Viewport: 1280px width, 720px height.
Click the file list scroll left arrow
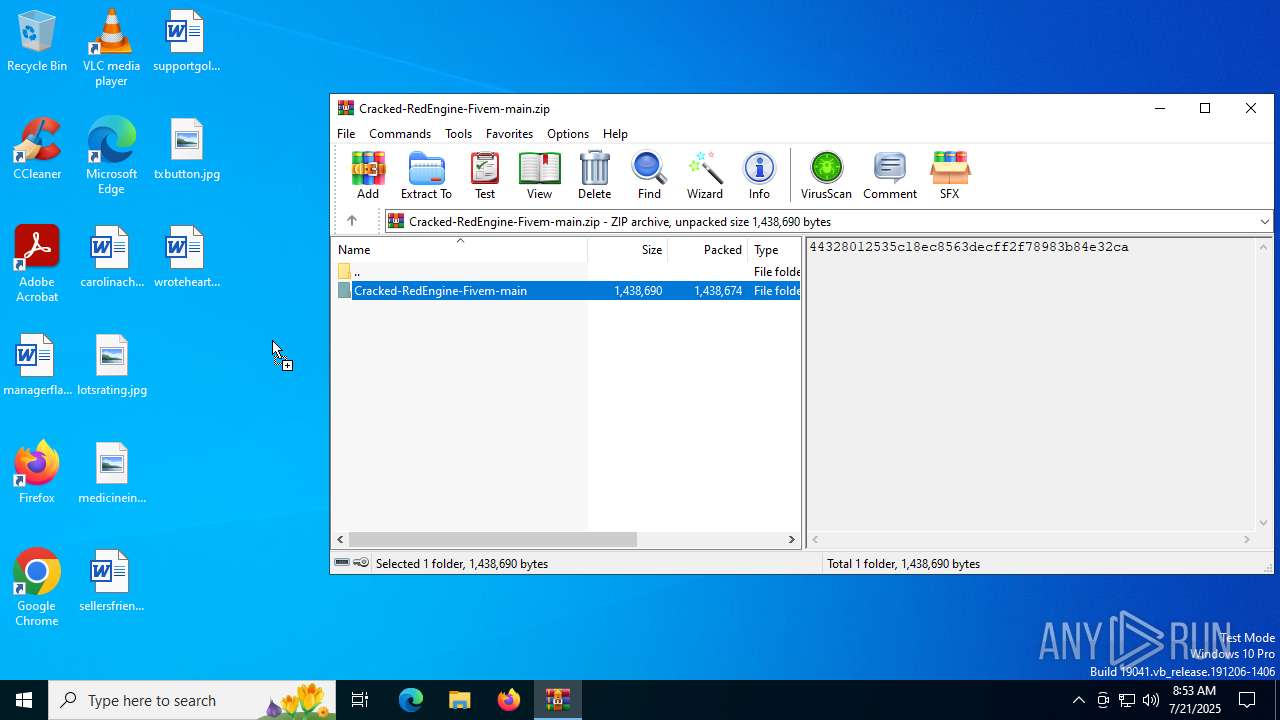coord(340,539)
